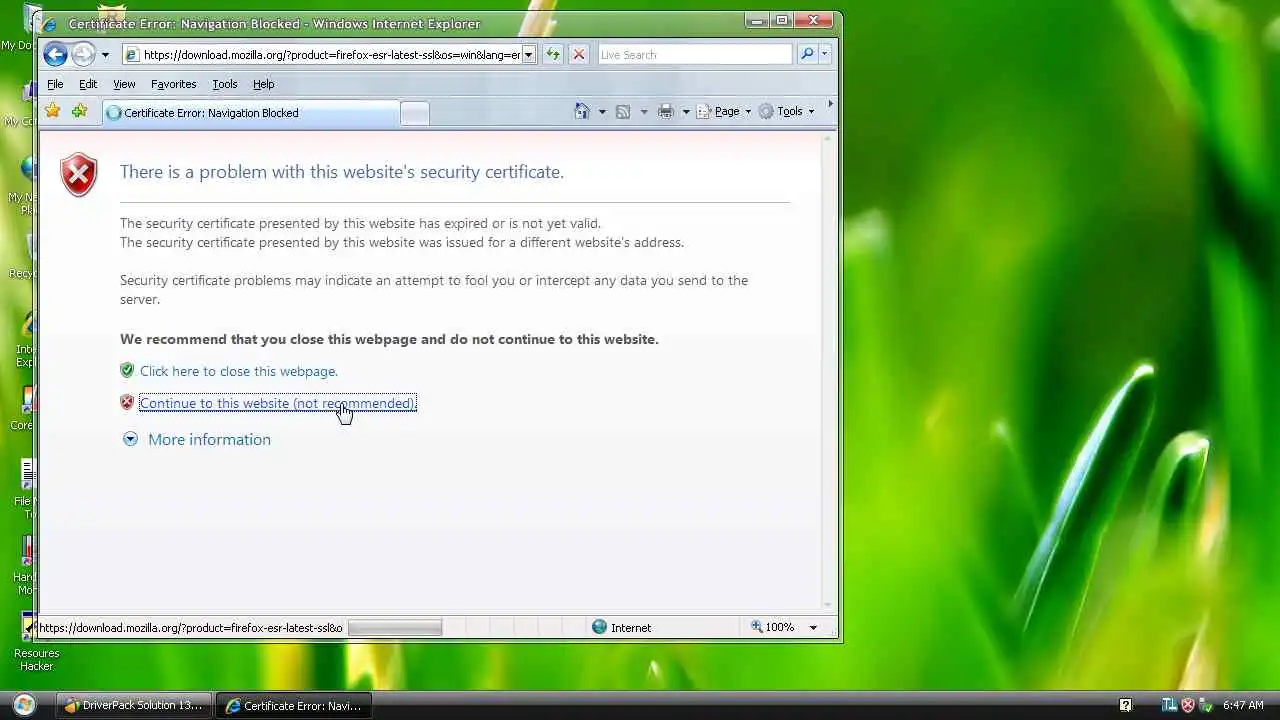Viewport: 1280px width, 720px height.
Task: Click the page loading progress bar
Action: click(x=394, y=628)
